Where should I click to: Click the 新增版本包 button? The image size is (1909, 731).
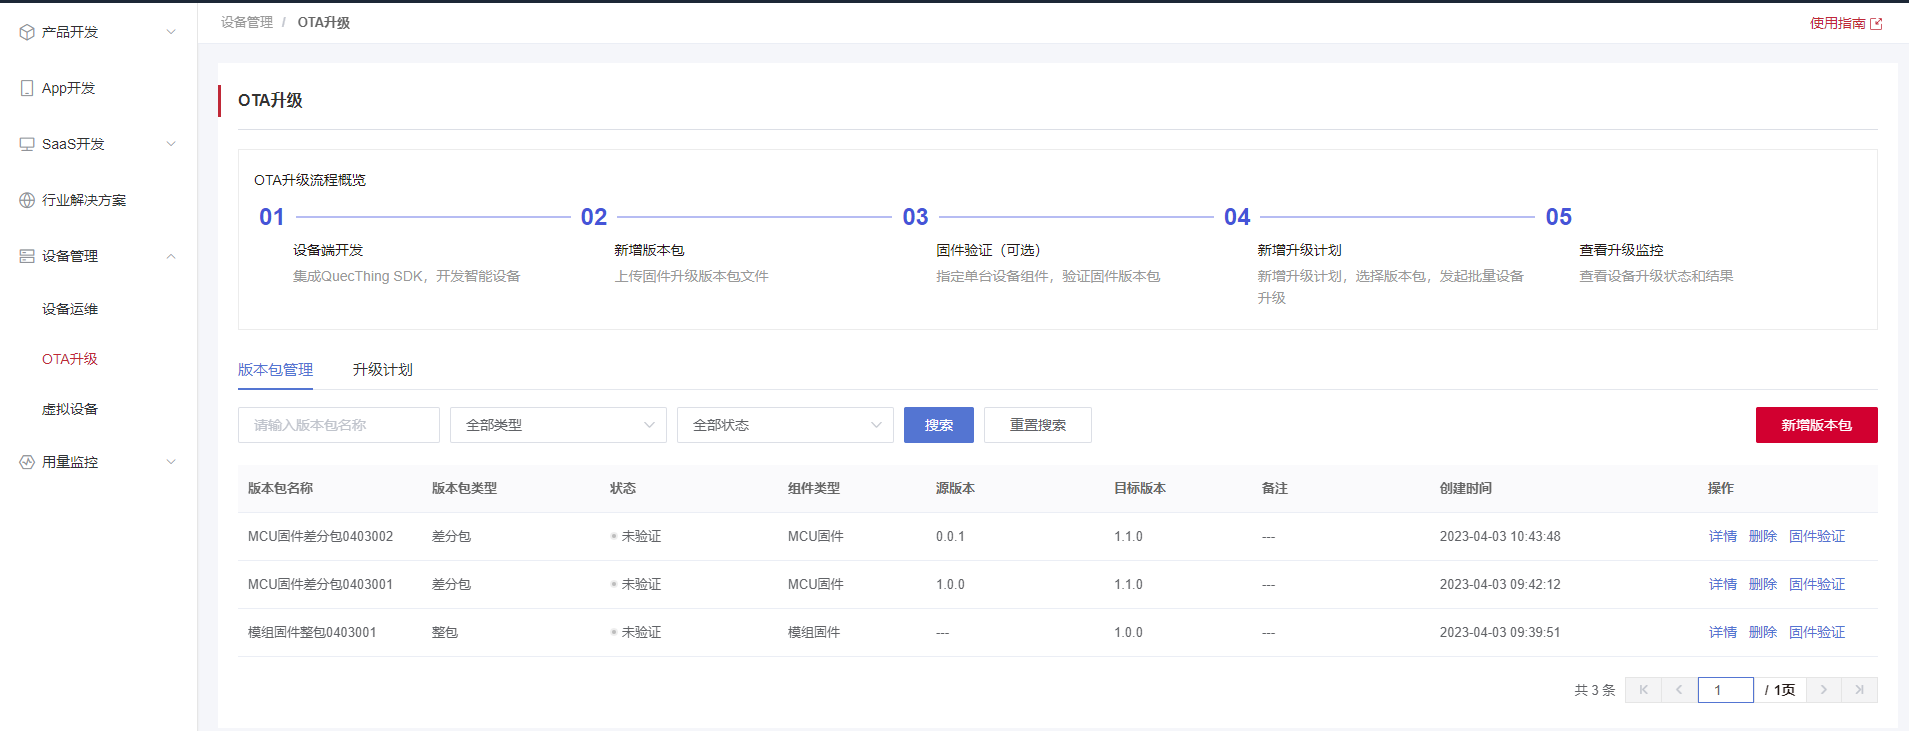click(1816, 425)
